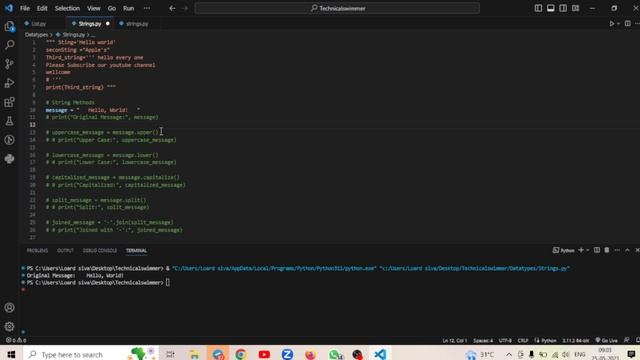Open the launch profile dropdown next to plus
This screenshot has height=360, width=640.
(588, 250)
